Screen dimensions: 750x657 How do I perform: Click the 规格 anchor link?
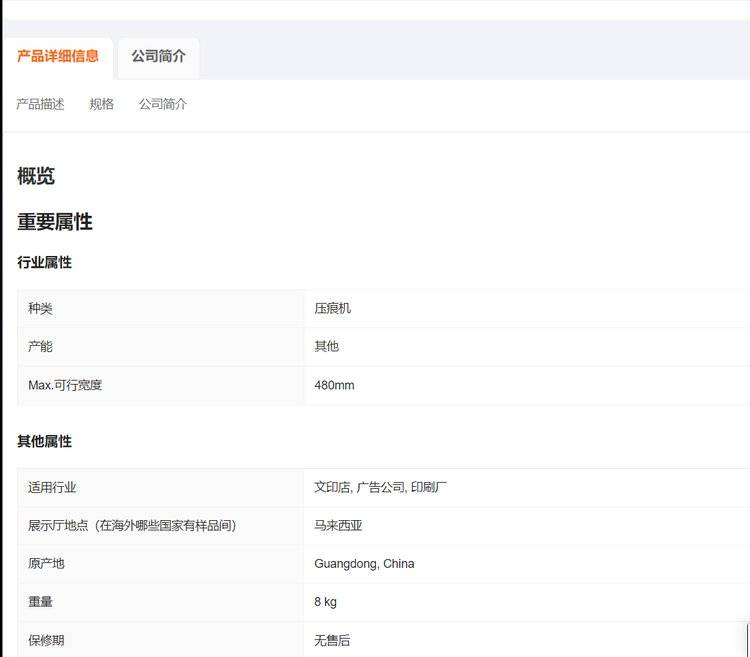pyautogui.click(x=101, y=104)
